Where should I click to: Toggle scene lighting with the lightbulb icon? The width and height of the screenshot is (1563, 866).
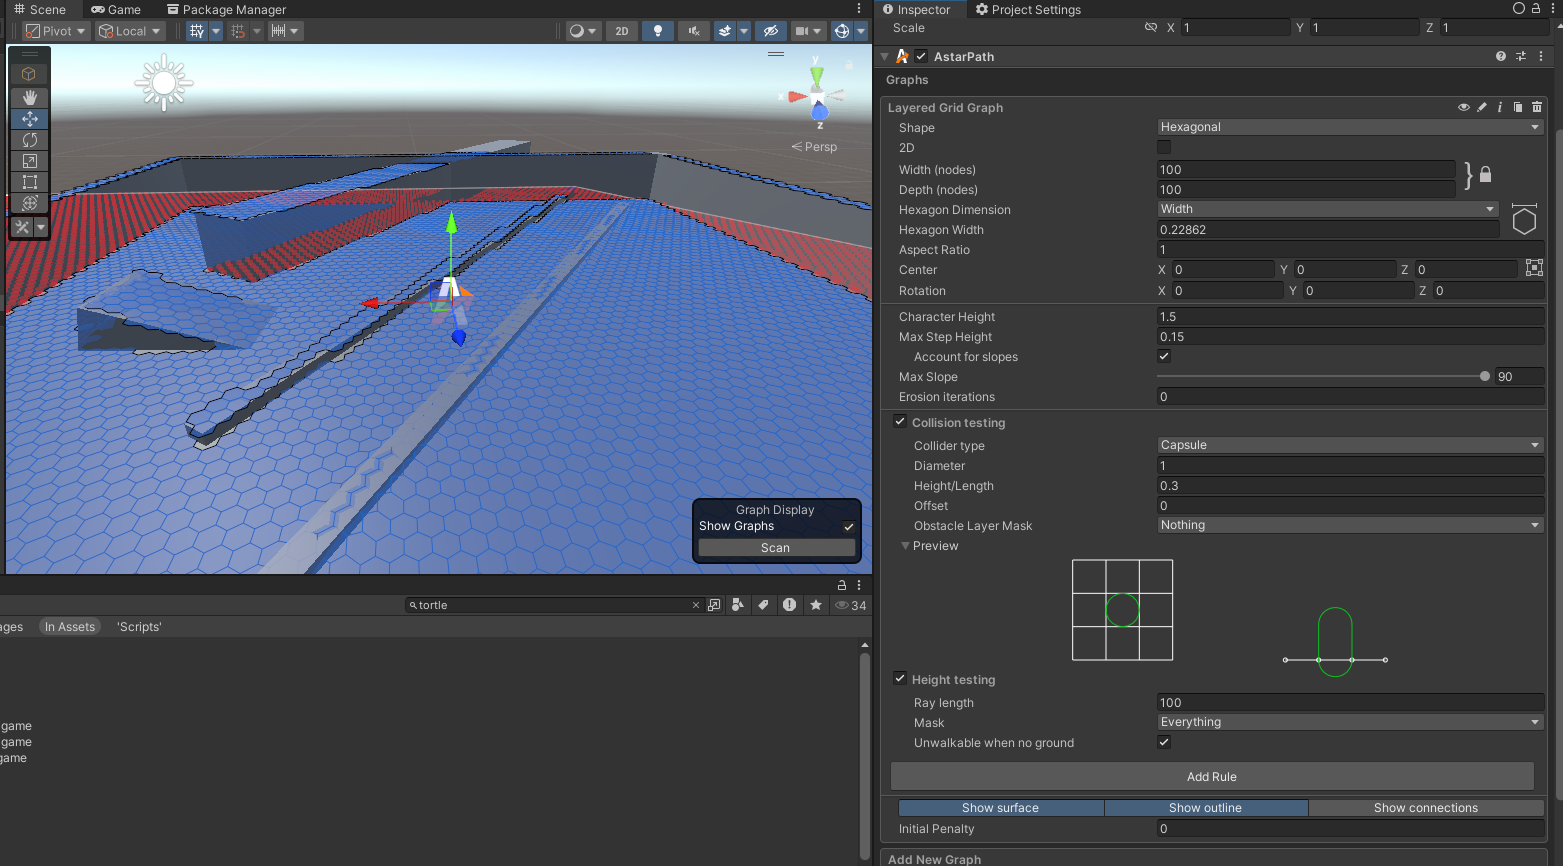coord(657,31)
